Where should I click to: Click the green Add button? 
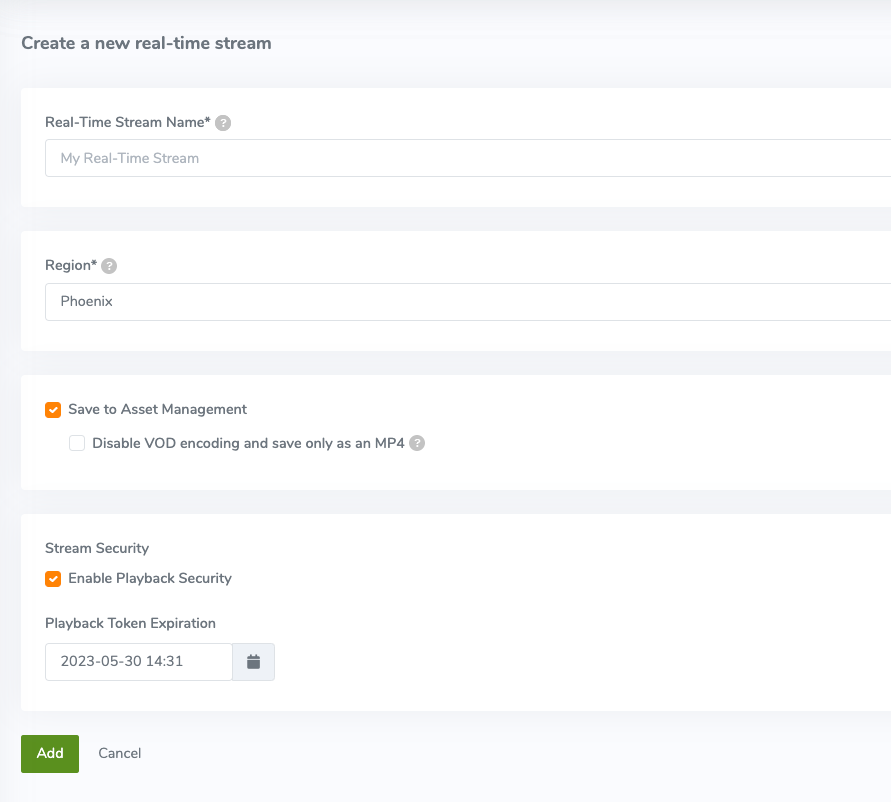50,754
